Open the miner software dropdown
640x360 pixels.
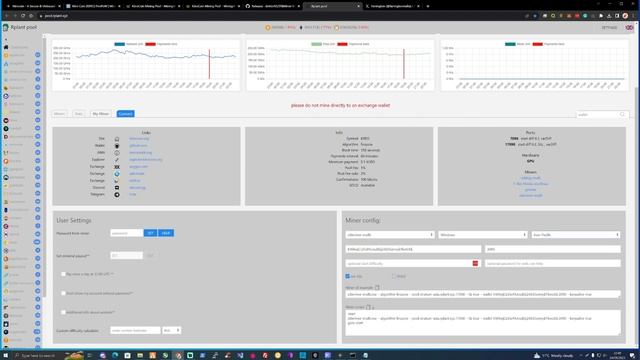click(390, 235)
